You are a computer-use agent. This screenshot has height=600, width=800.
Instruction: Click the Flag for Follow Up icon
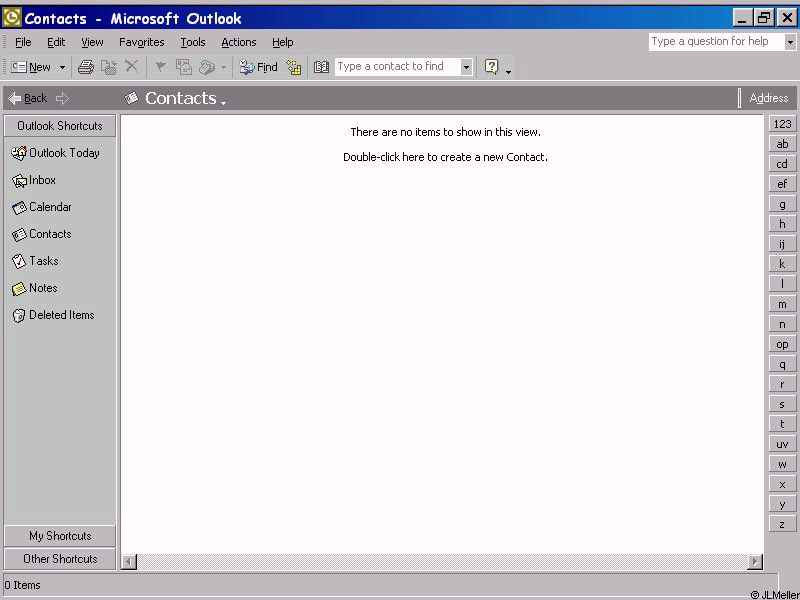160,66
